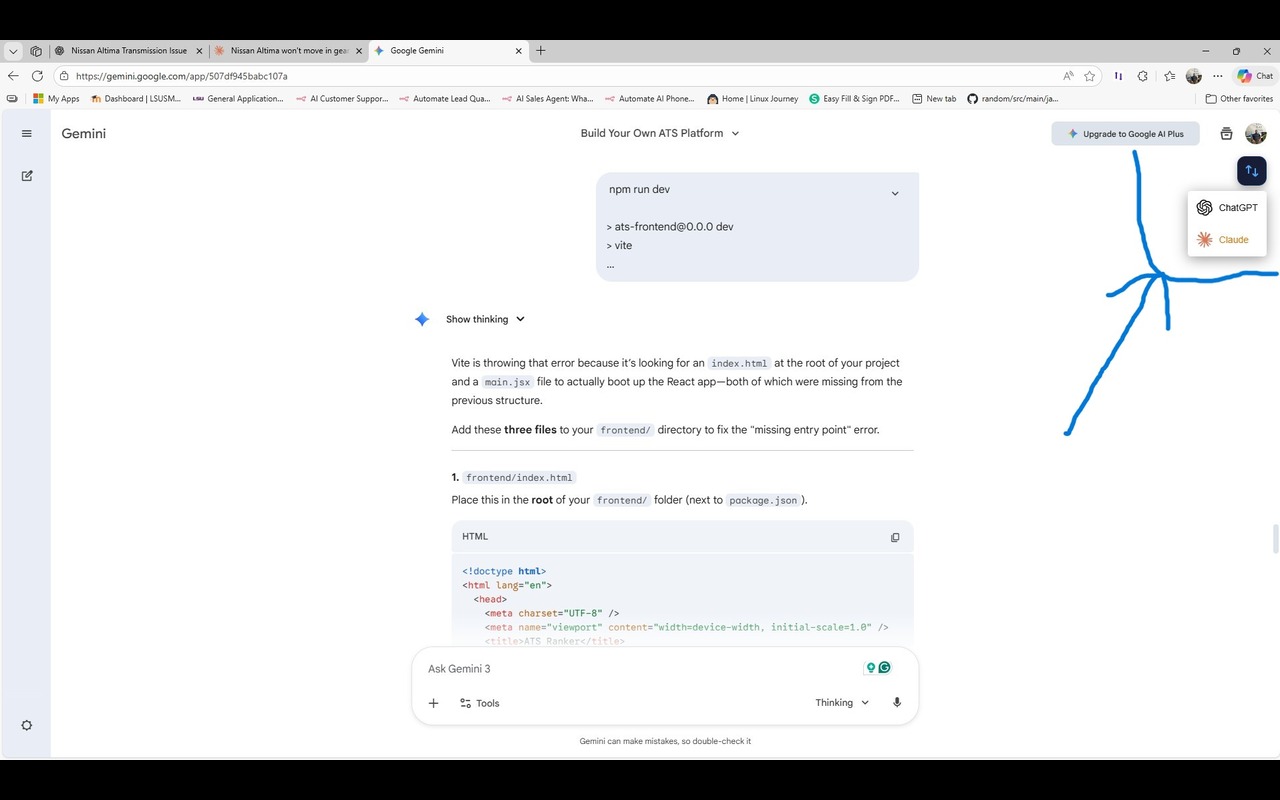Open the New tab bookmark
Screen dimensions: 1280x800
(x=934, y=99)
